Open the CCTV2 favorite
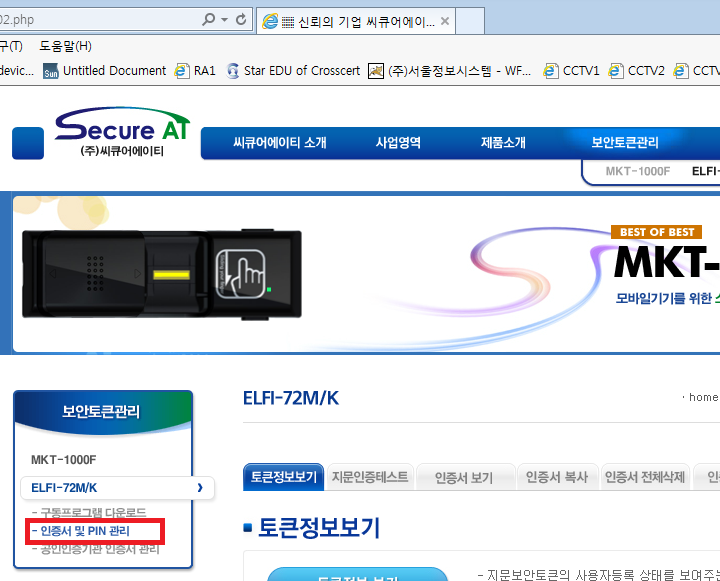The height and width of the screenshot is (581, 720). 636,71
